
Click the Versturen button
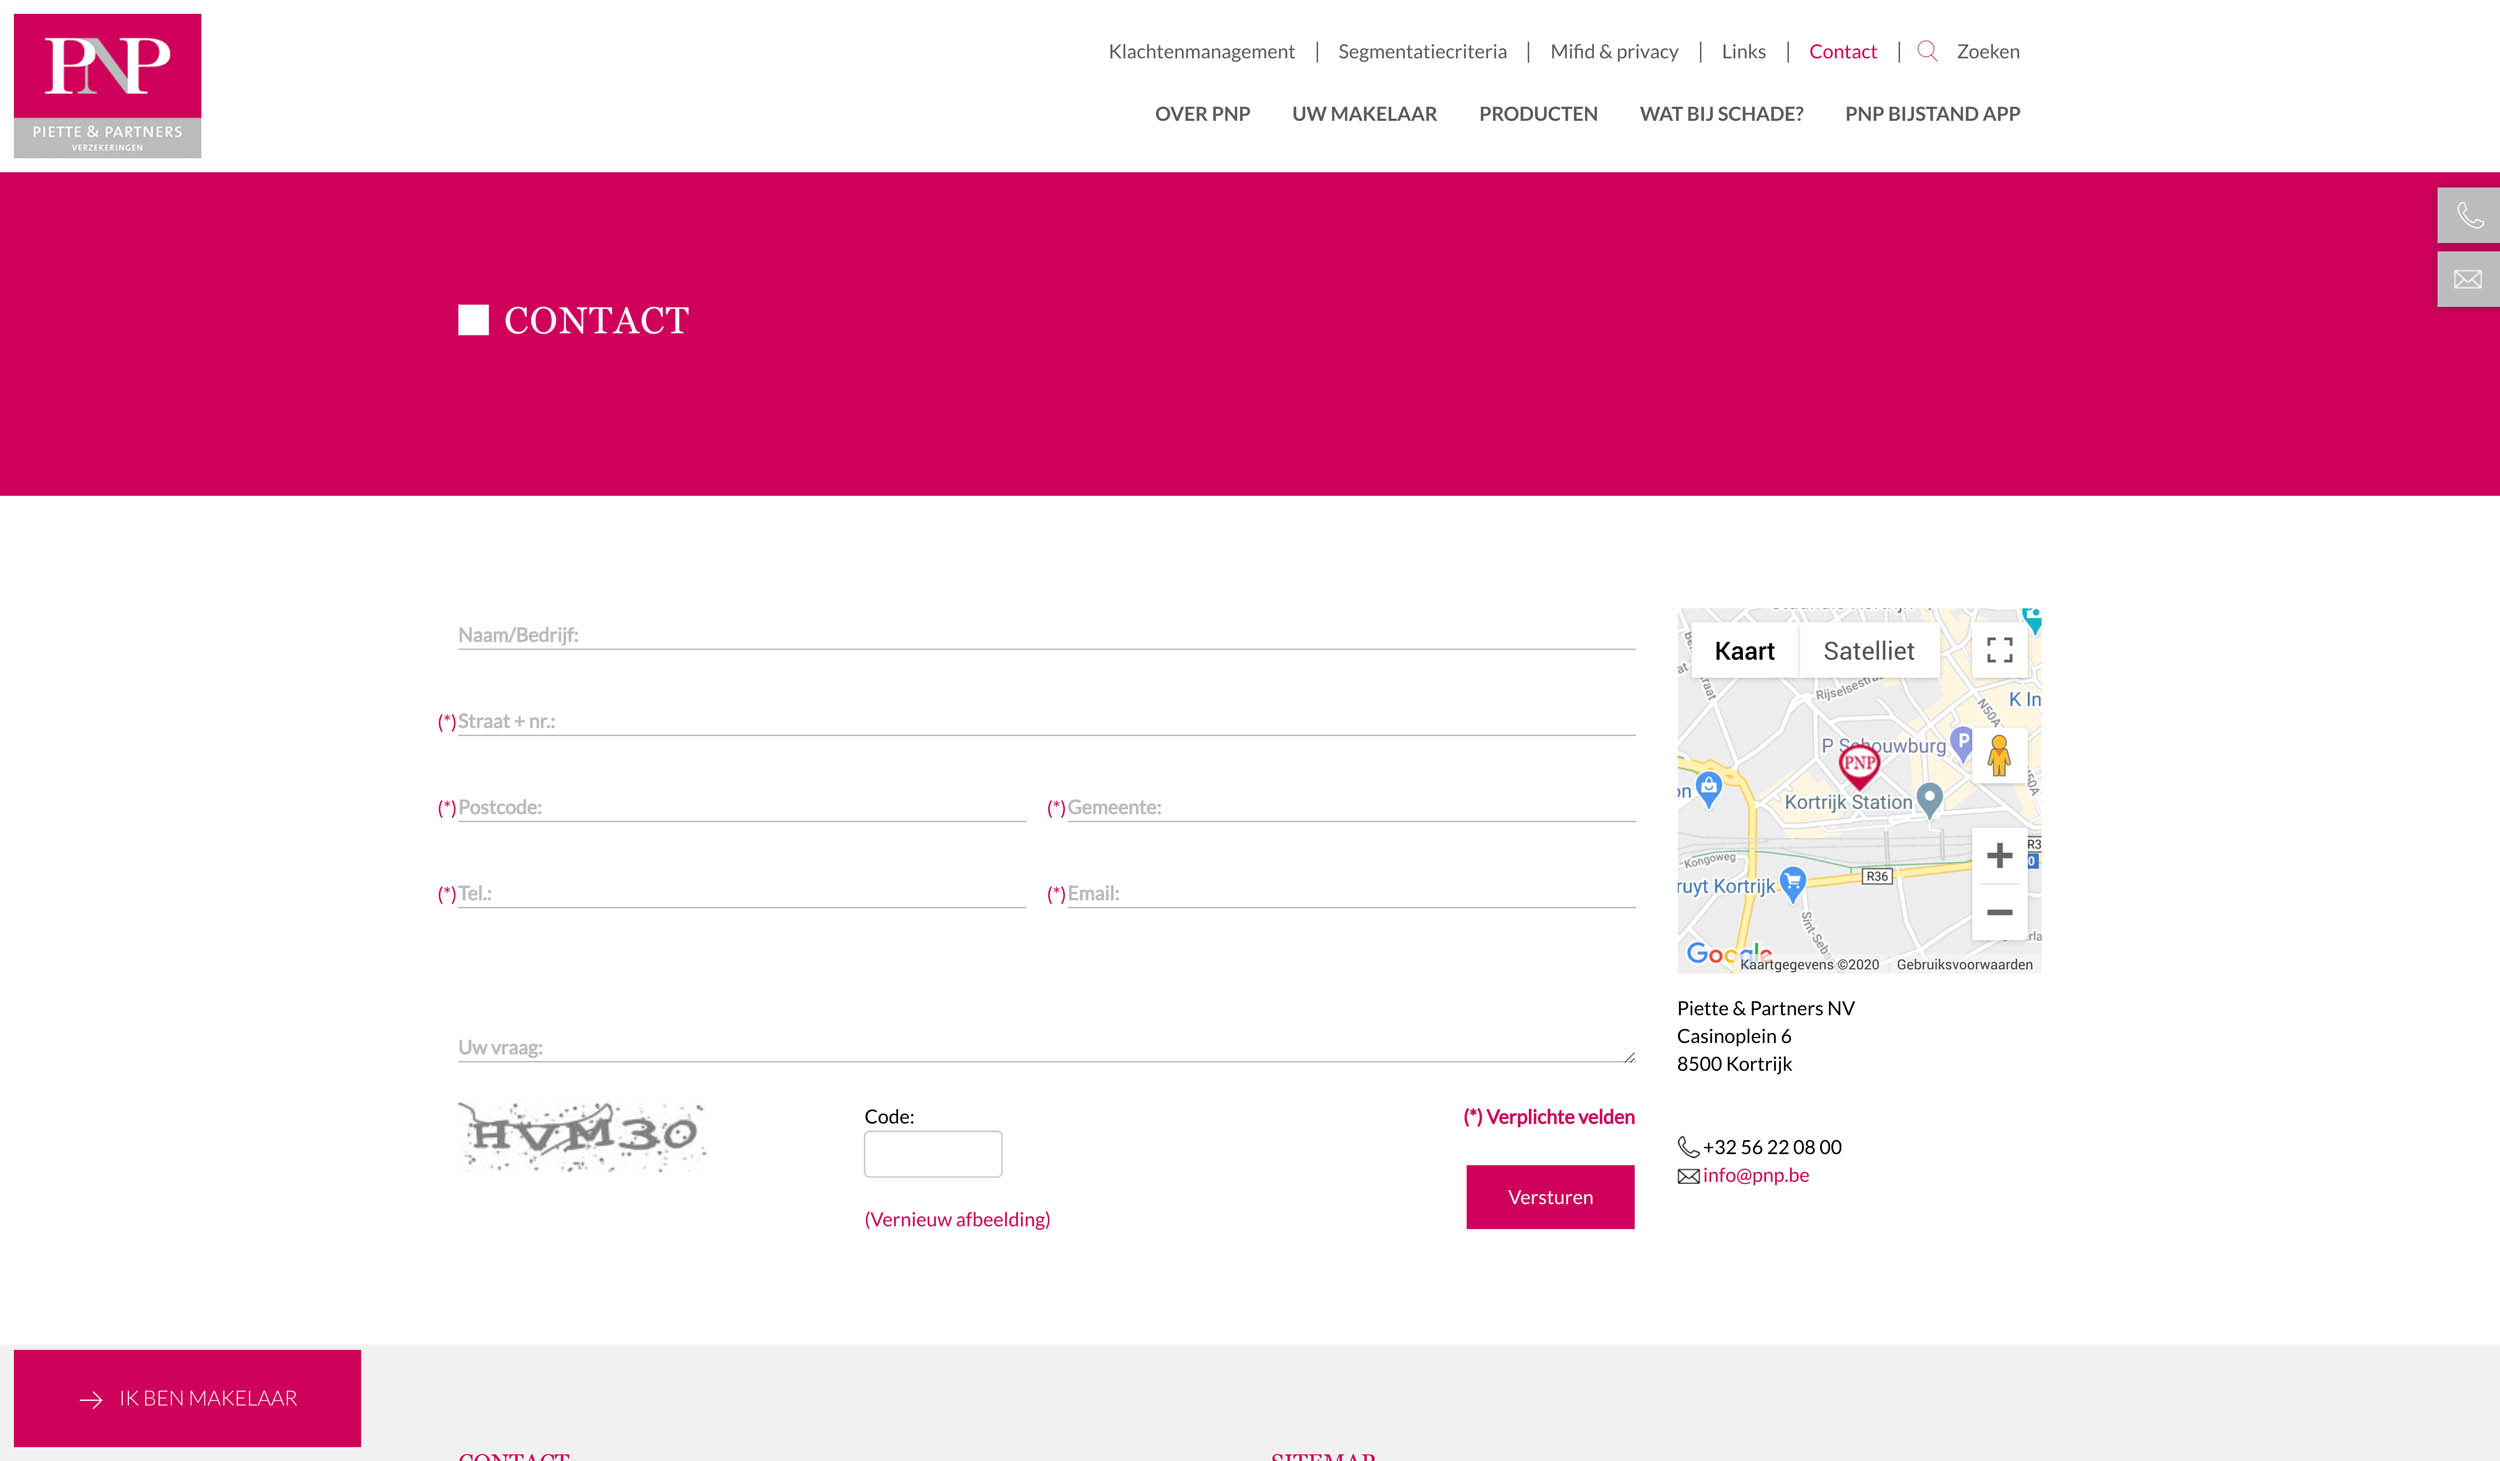pyautogui.click(x=1549, y=1197)
